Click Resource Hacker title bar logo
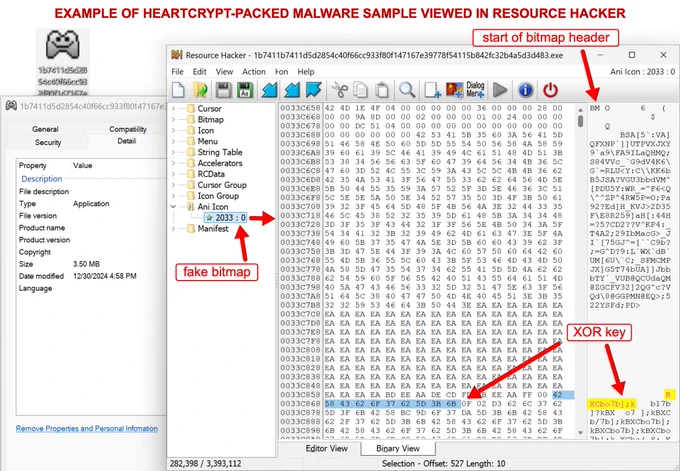This screenshot has height=471, width=680. [x=177, y=55]
